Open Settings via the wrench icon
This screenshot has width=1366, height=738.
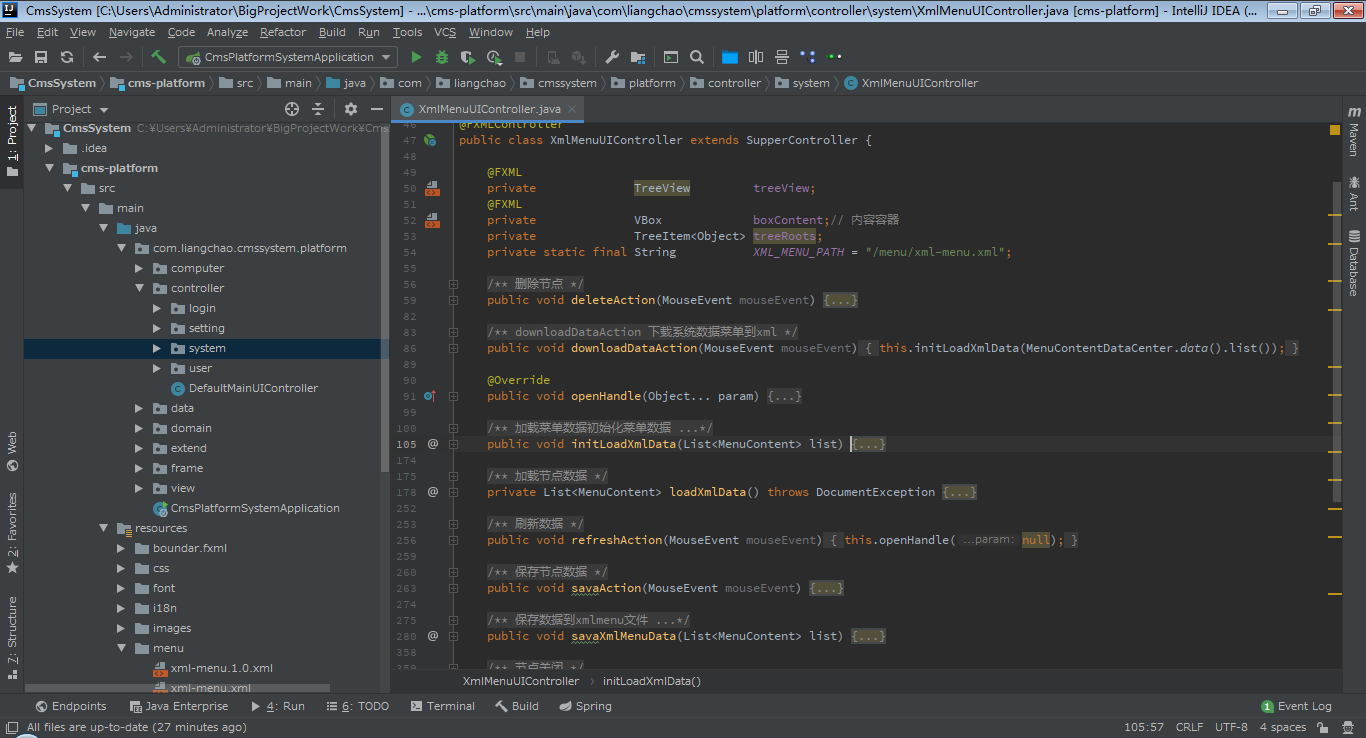(x=612, y=57)
